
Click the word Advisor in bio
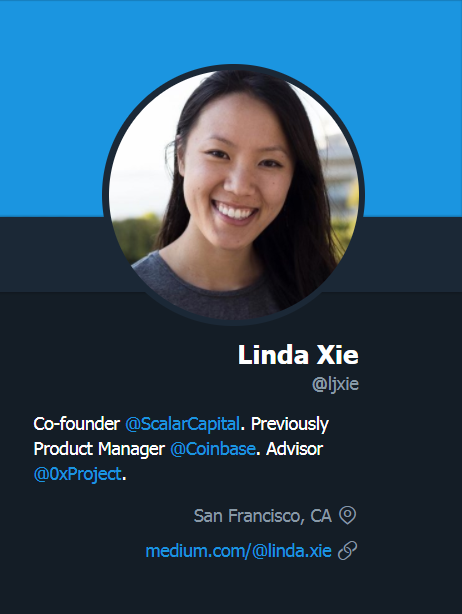click(x=294, y=449)
